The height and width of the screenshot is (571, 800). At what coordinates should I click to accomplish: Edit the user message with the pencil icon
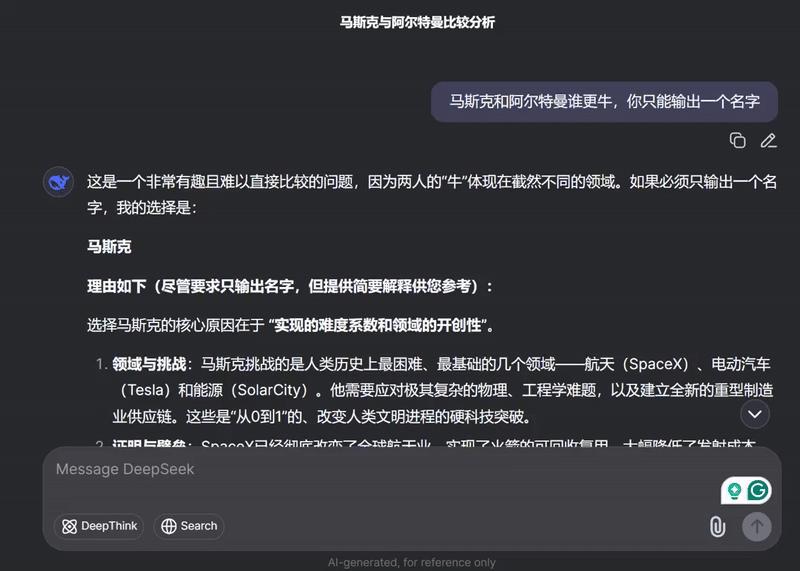point(768,140)
